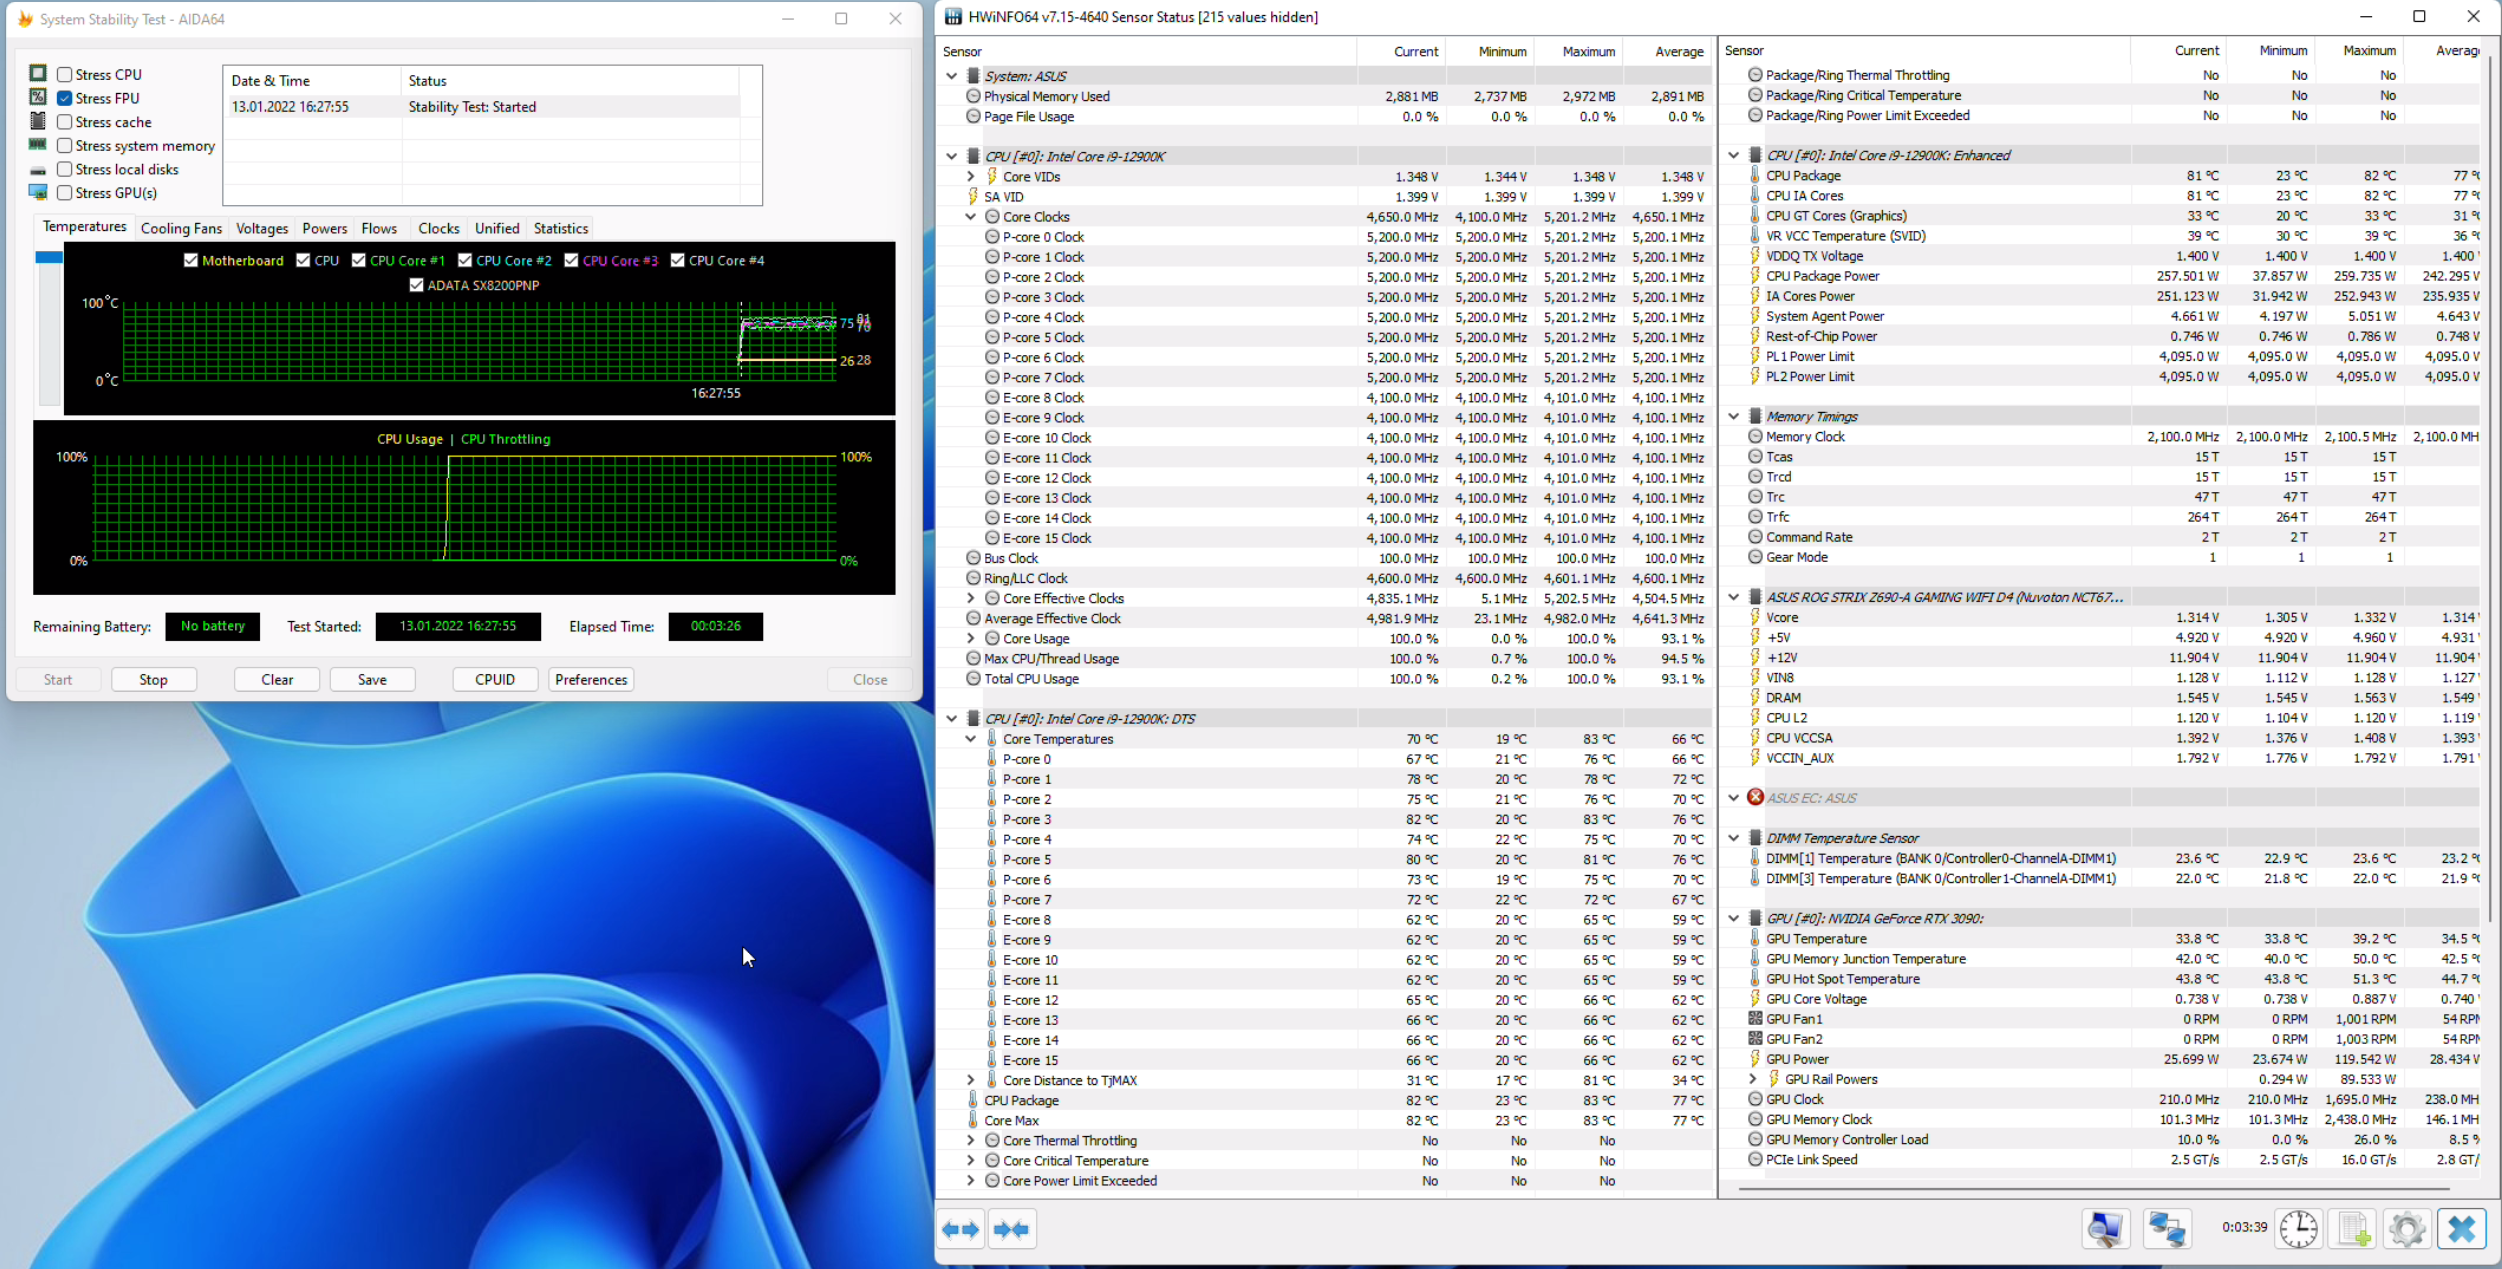Collapse the Core Clocks tree group
The image size is (2502, 1269).
click(x=970, y=217)
